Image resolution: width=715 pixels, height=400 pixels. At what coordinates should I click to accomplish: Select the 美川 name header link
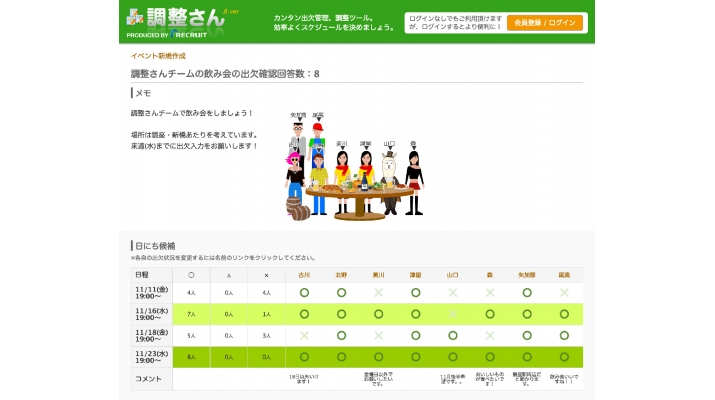click(378, 274)
